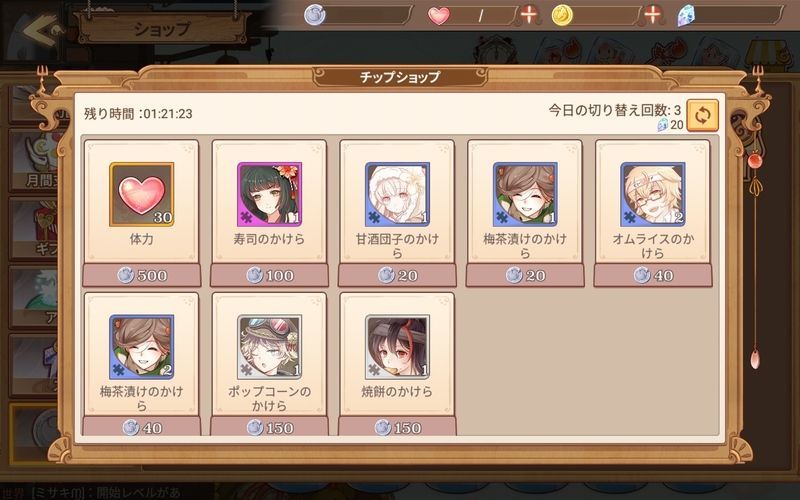Add stamina with the heart plus button

coord(529,15)
